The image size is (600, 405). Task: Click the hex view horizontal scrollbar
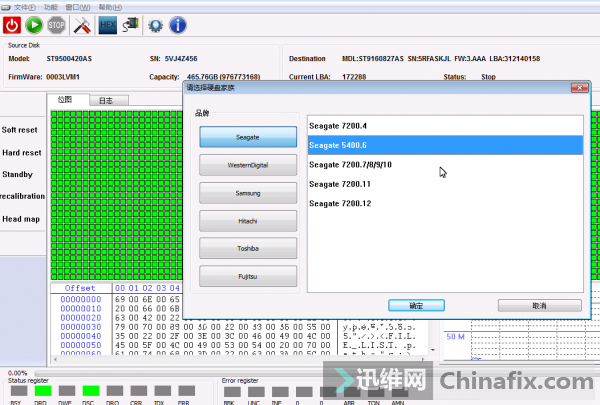240,359
